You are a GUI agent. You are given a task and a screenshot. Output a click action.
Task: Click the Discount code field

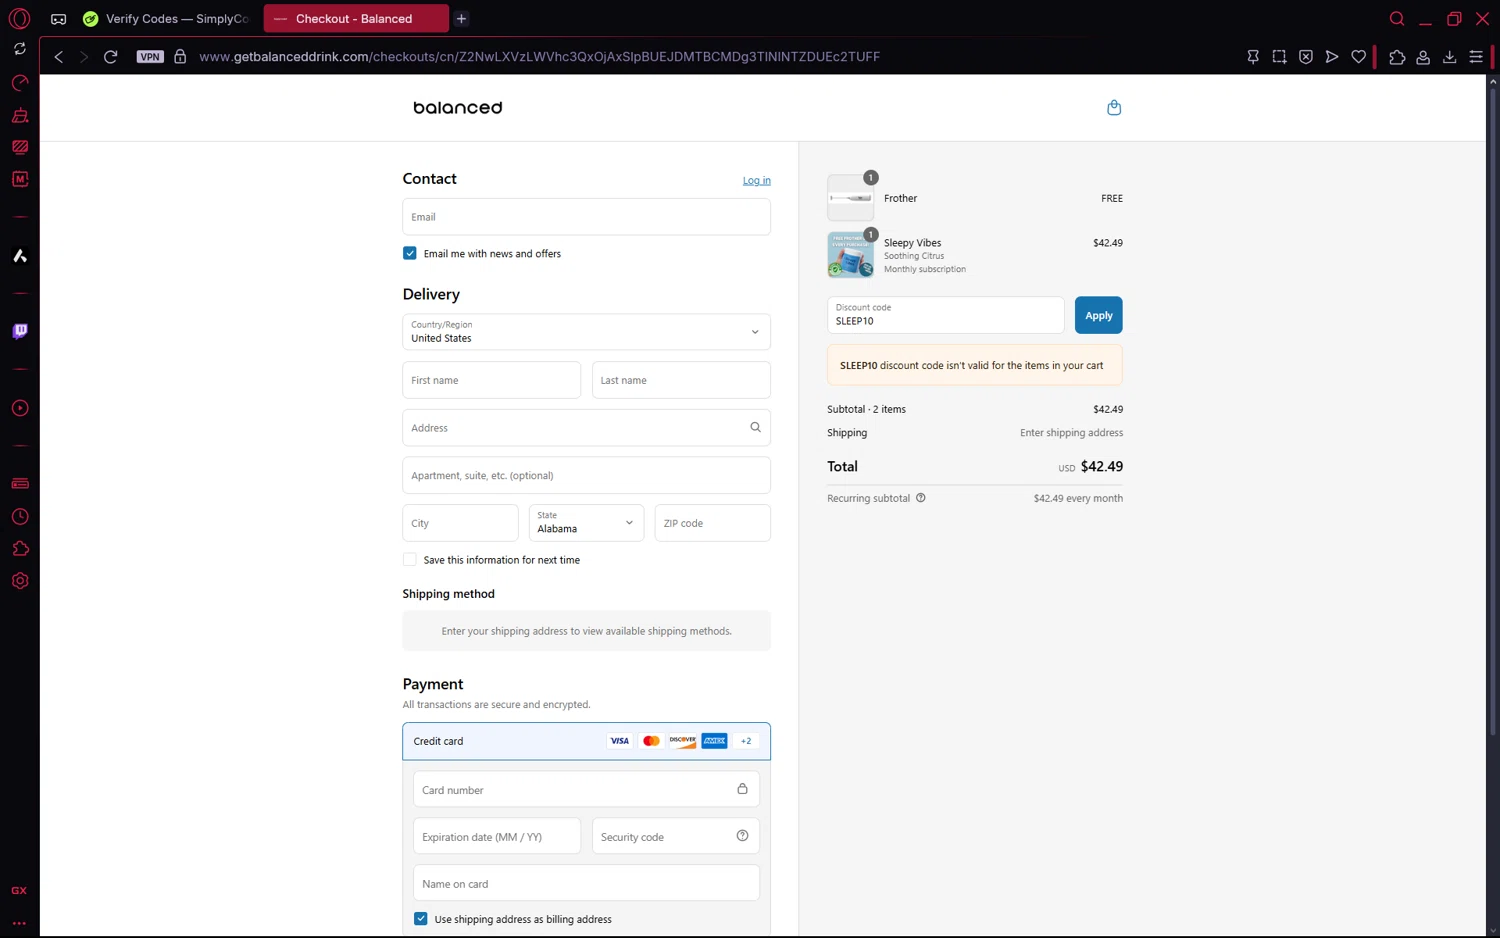tap(945, 315)
